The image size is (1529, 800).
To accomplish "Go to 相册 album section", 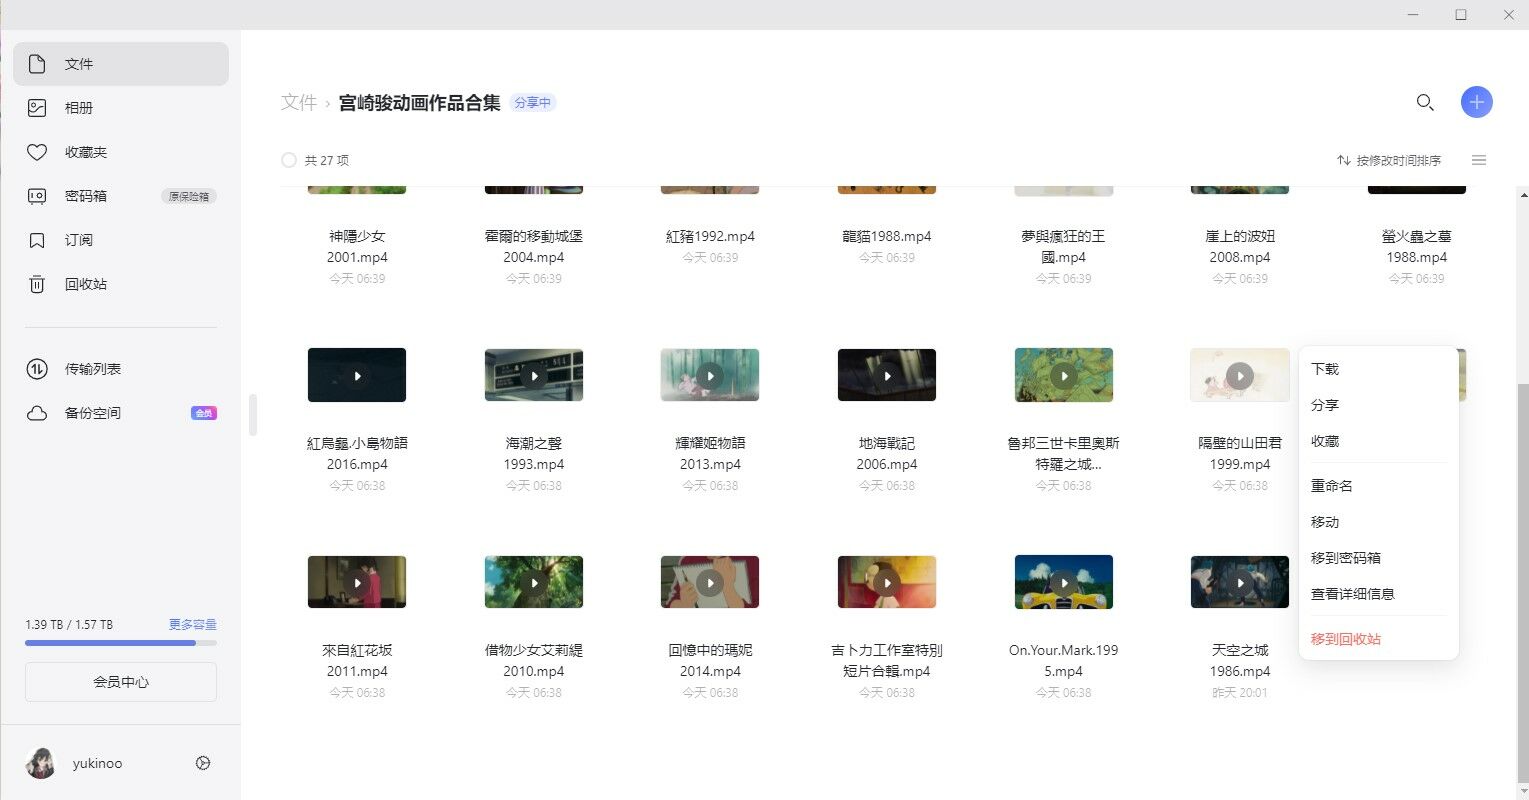I will 79,108.
